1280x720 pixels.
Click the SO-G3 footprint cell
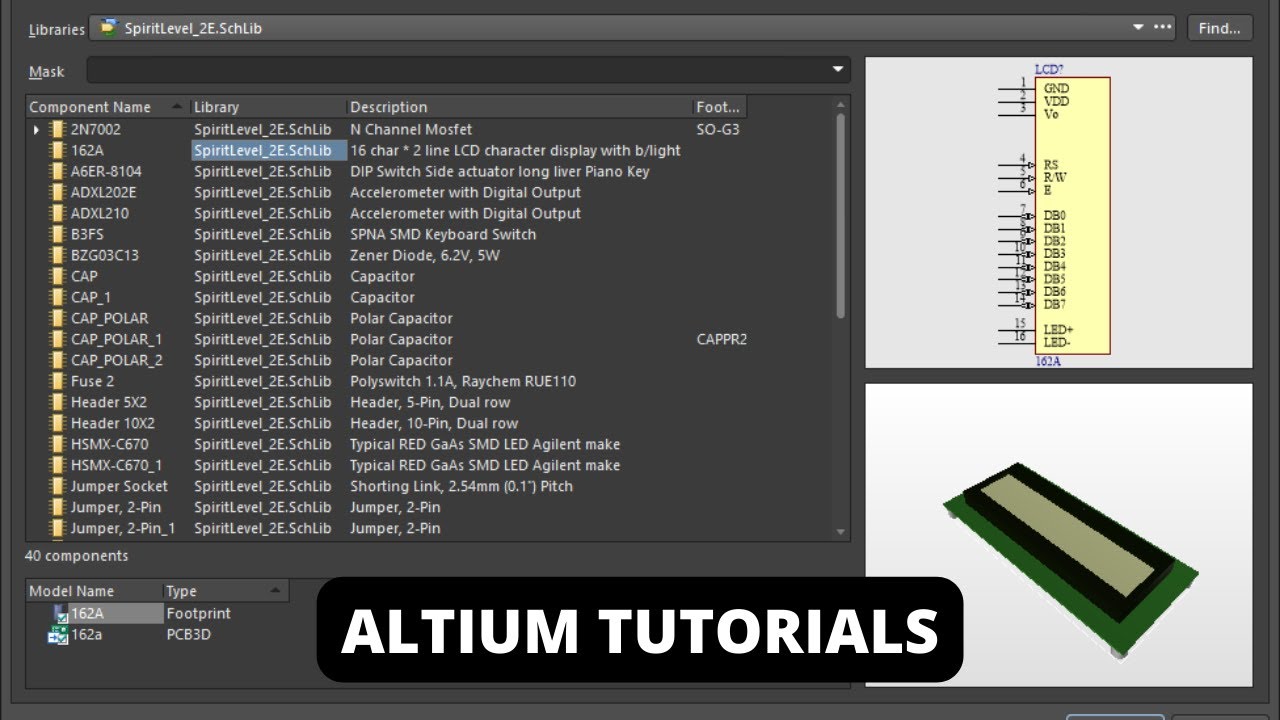click(x=718, y=129)
